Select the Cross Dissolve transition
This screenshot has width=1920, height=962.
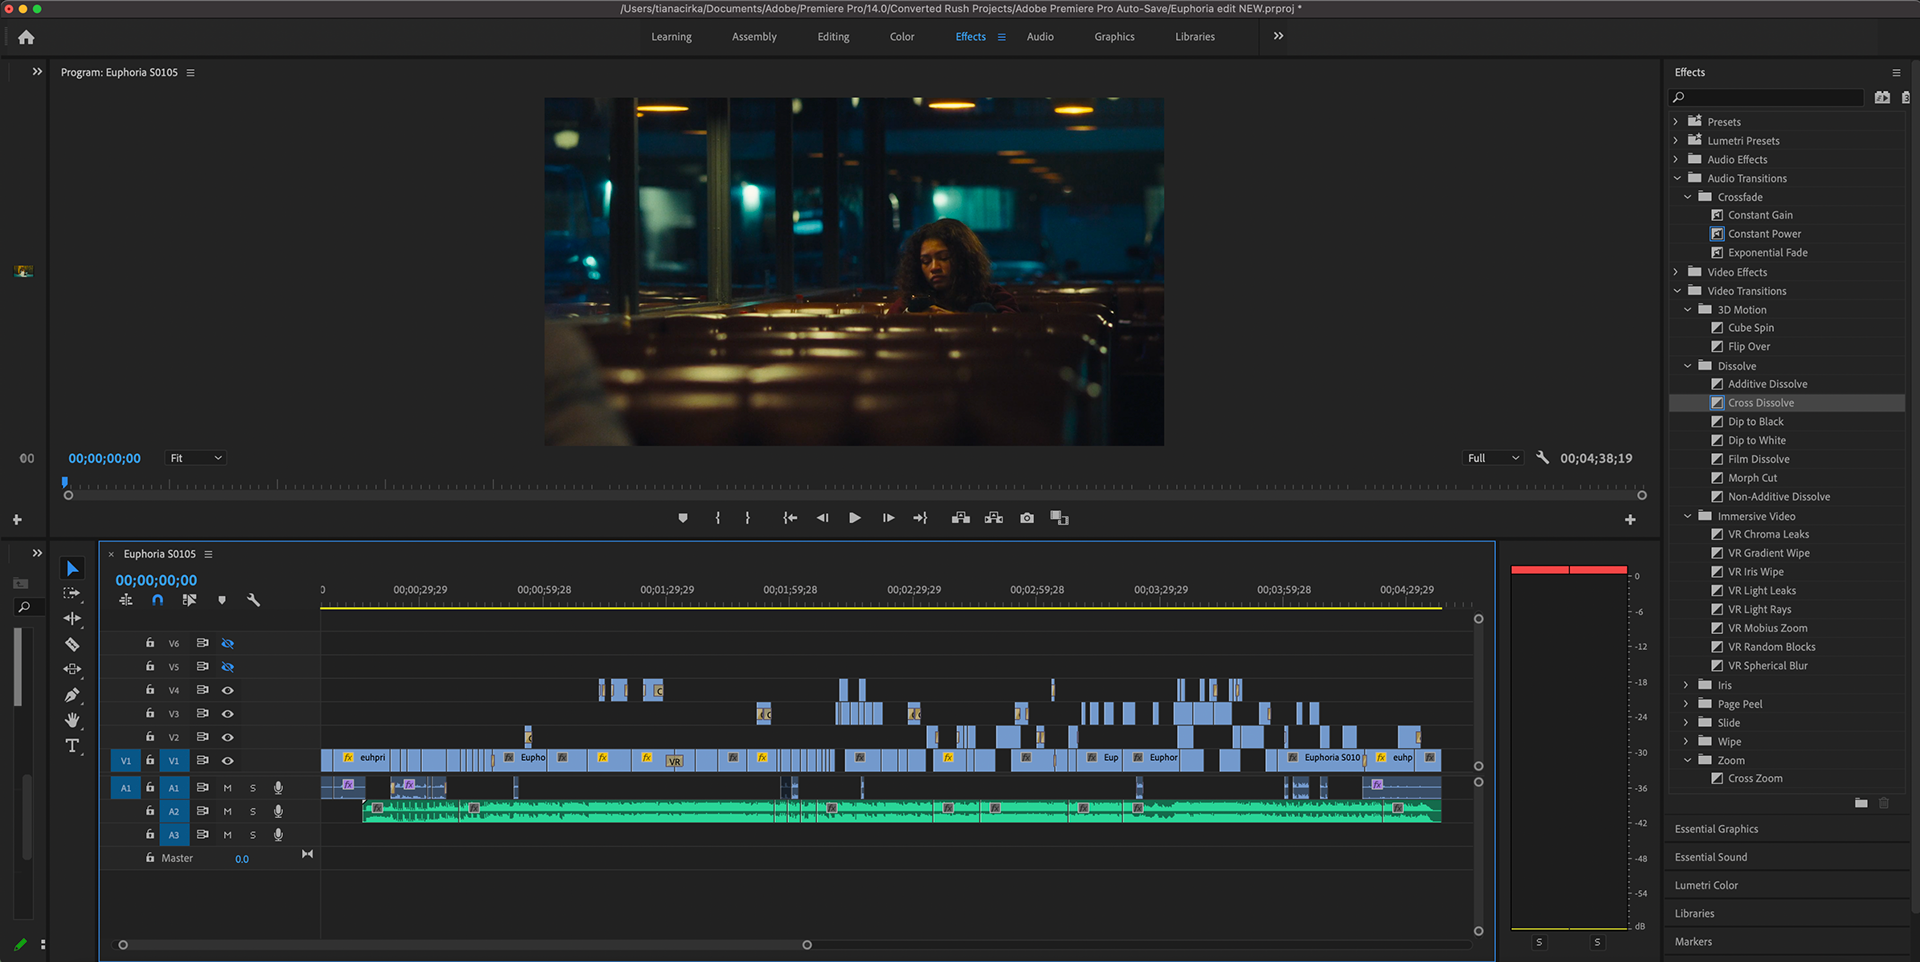coord(1787,403)
